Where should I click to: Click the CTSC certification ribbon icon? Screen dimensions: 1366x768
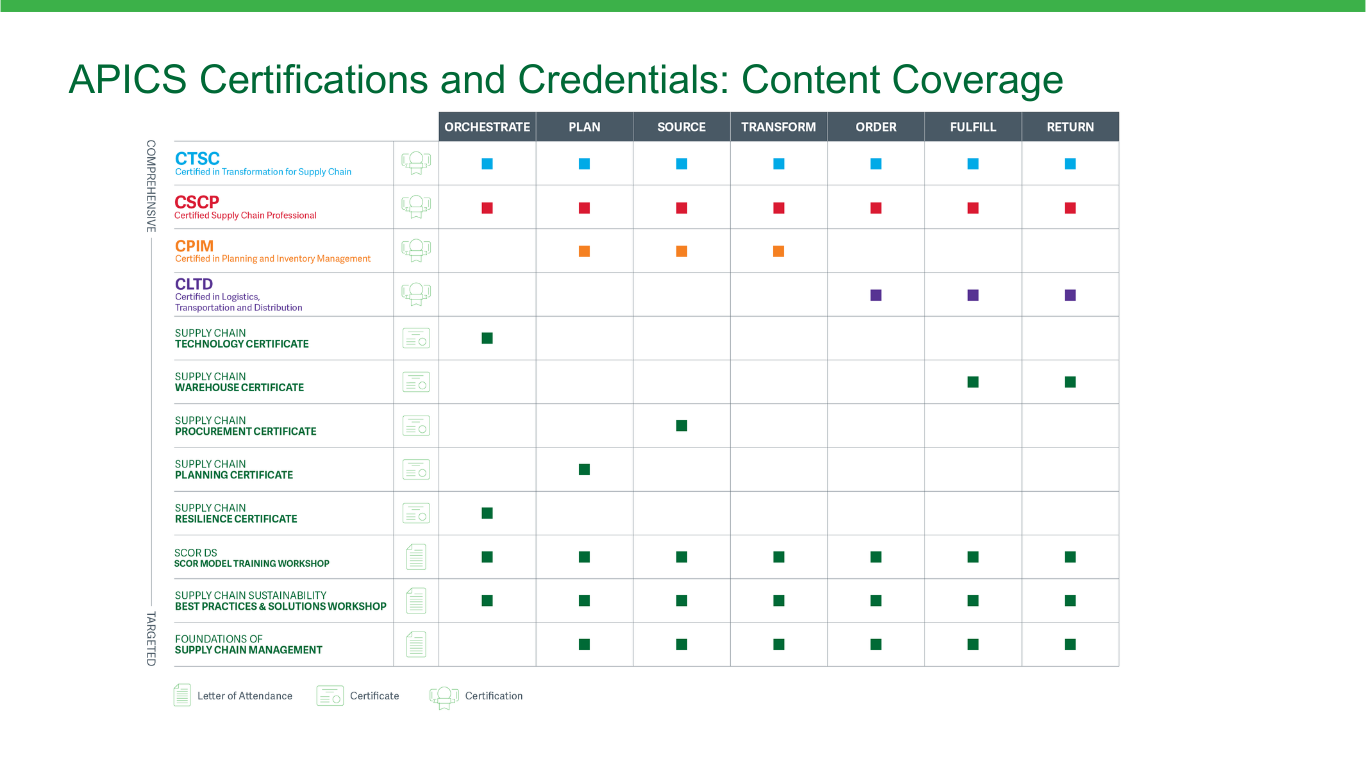tap(416, 163)
